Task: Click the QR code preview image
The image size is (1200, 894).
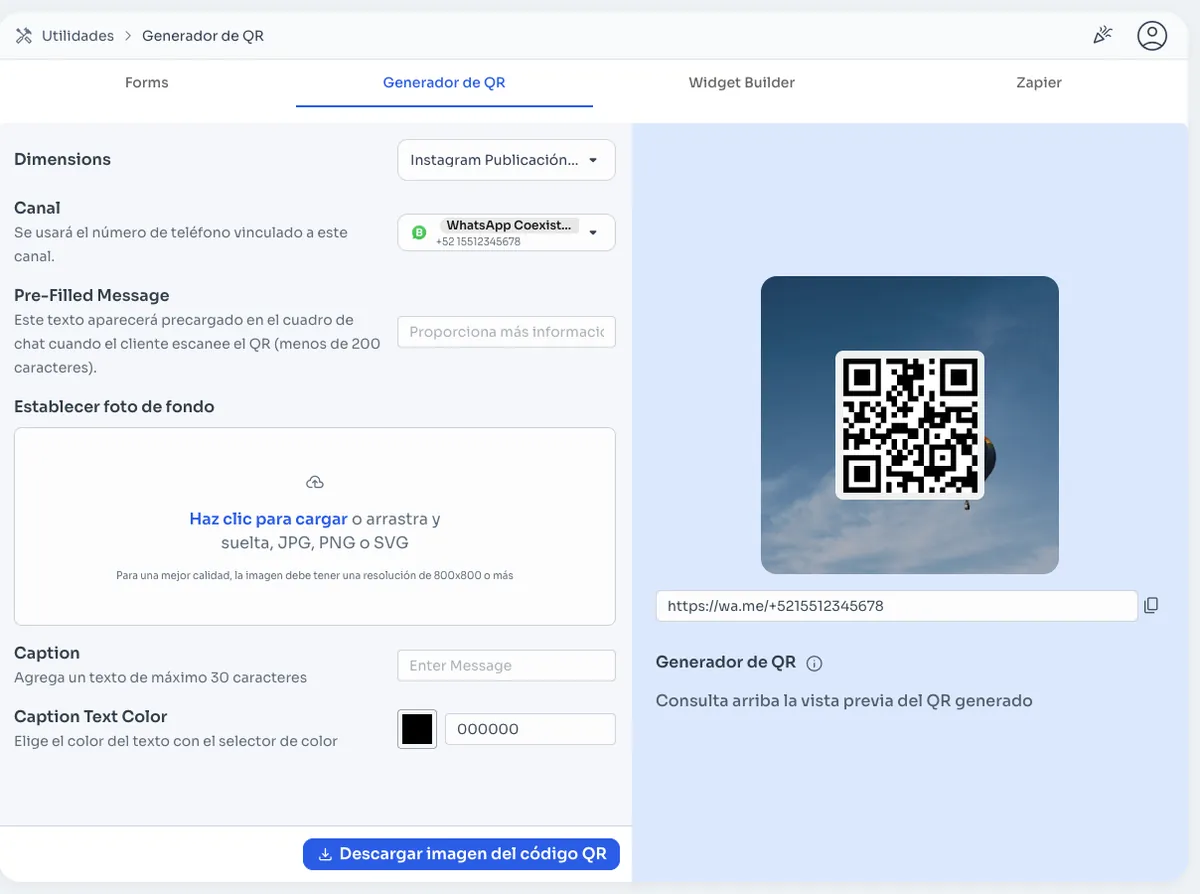Action: (x=910, y=425)
